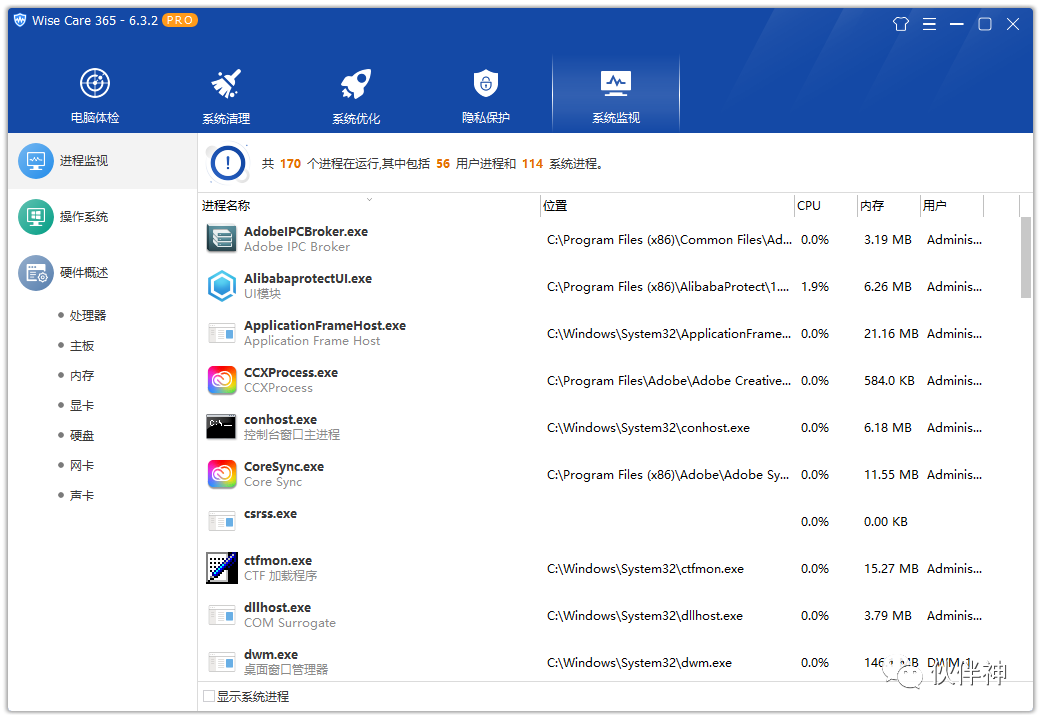Click the 1.9% CPU value
This screenshot has width=1041, height=719.
(815, 287)
